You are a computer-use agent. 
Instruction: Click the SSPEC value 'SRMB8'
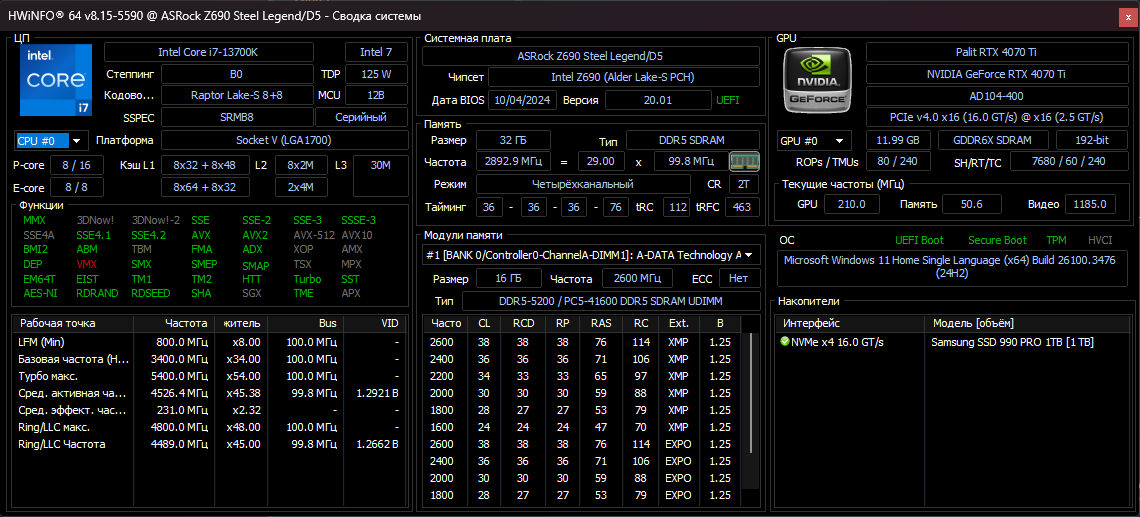(236, 117)
